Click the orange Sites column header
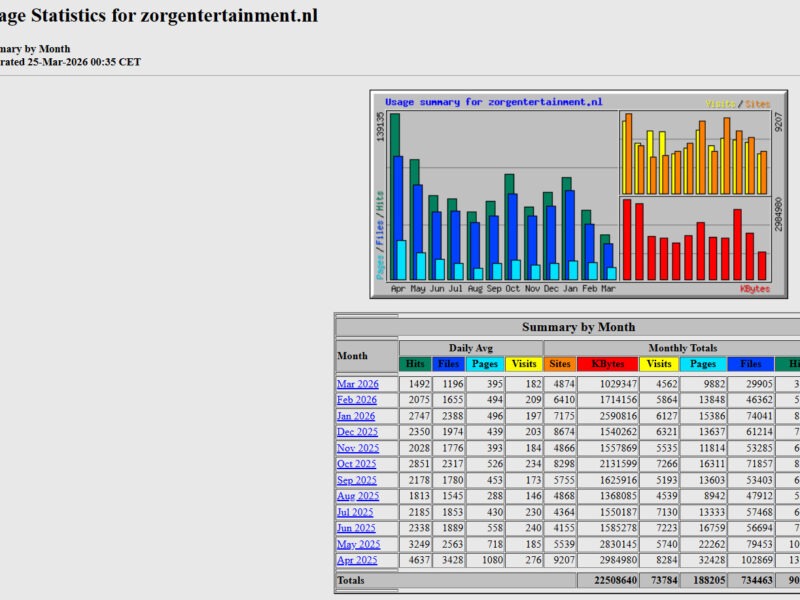This screenshot has width=800, height=600. pyautogui.click(x=560, y=364)
